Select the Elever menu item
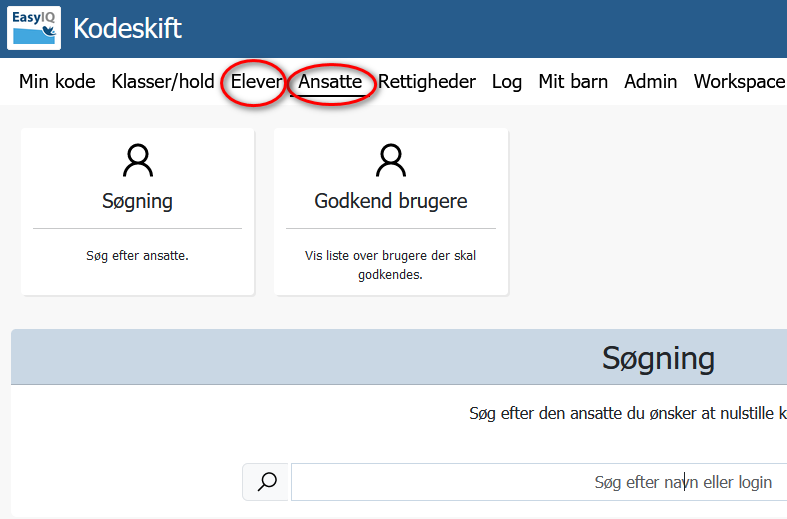The image size is (787, 519). [256, 81]
